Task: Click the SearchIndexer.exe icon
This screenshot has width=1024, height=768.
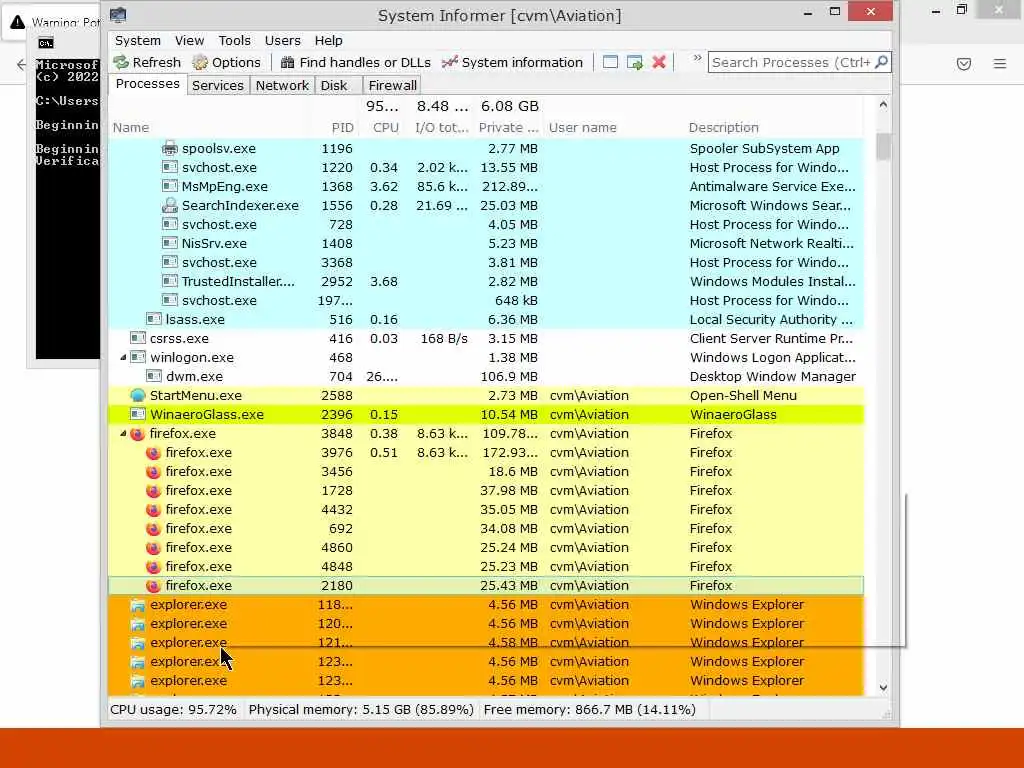Action: click(170, 205)
